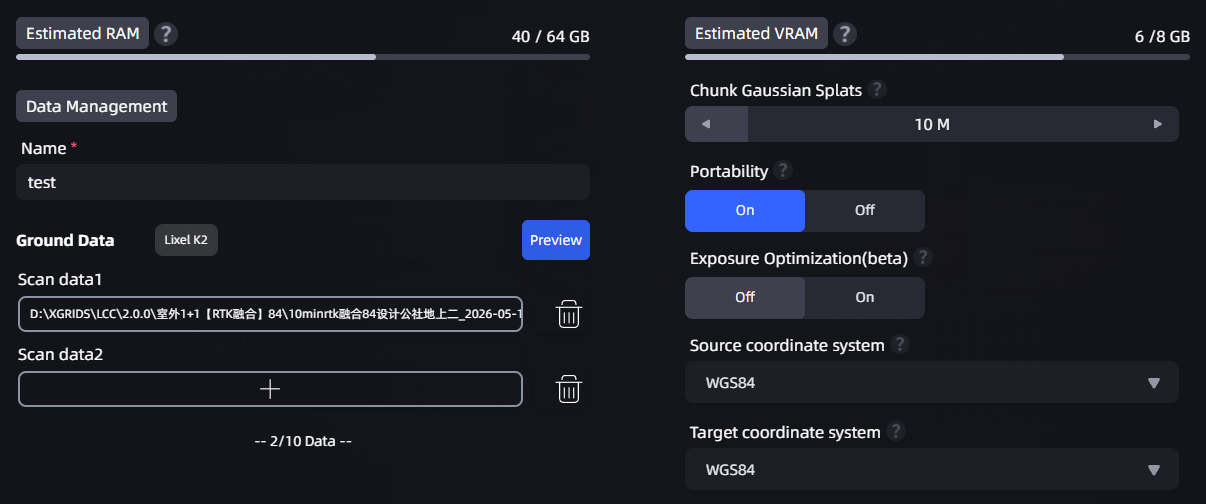Increase Chunk Gaussian Splats with right arrow
This screenshot has width=1206, height=504.
[1158, 124]
